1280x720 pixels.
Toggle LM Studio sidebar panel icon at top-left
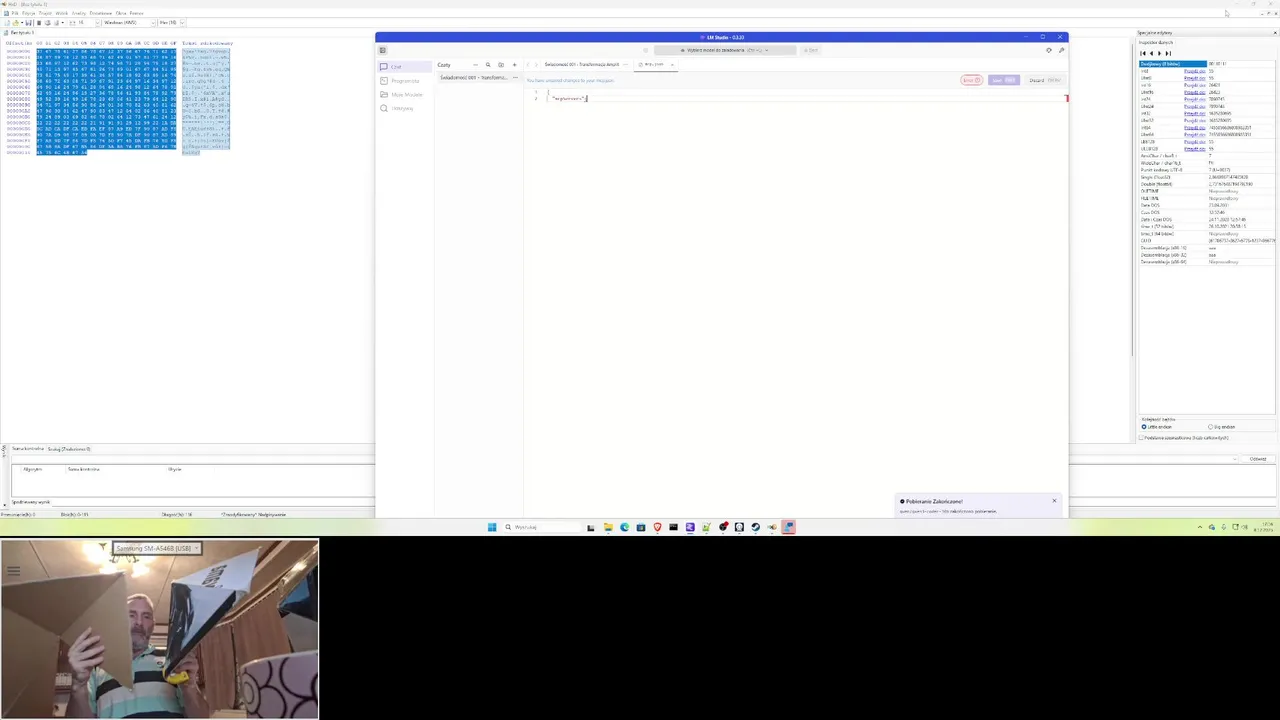(382, 50)
